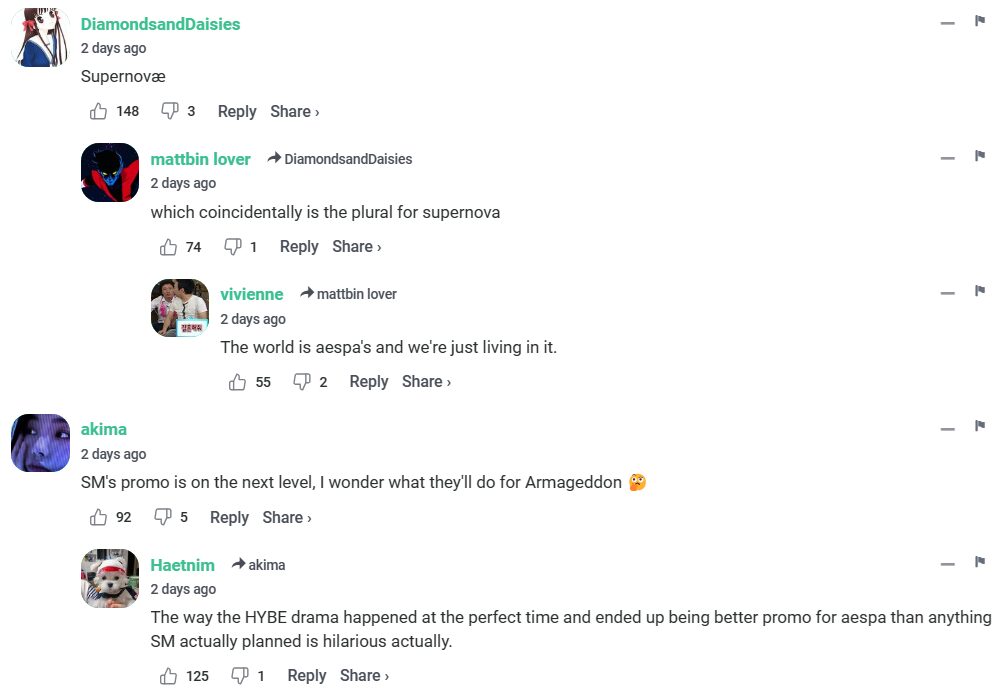
Task: Minimize akima's comment thread
Action: 947,428
